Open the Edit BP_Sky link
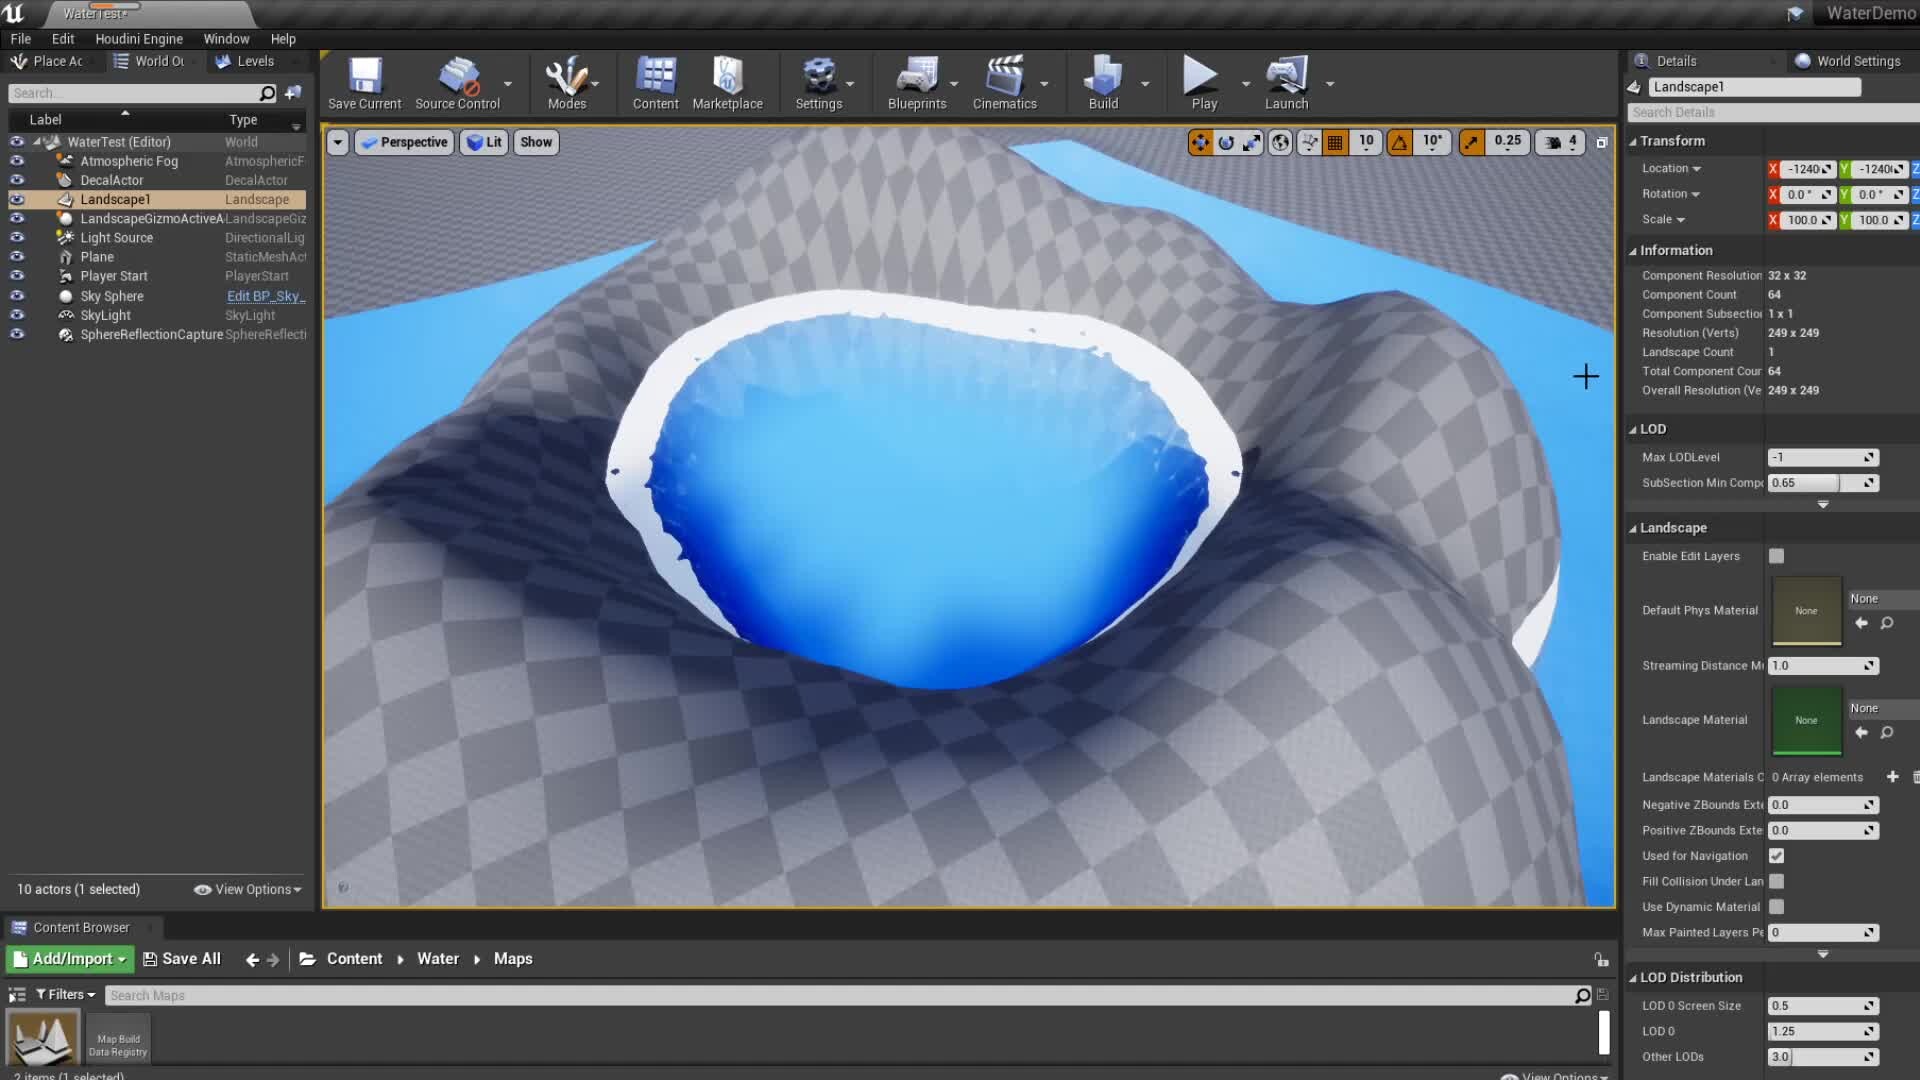 click(265, 296)
